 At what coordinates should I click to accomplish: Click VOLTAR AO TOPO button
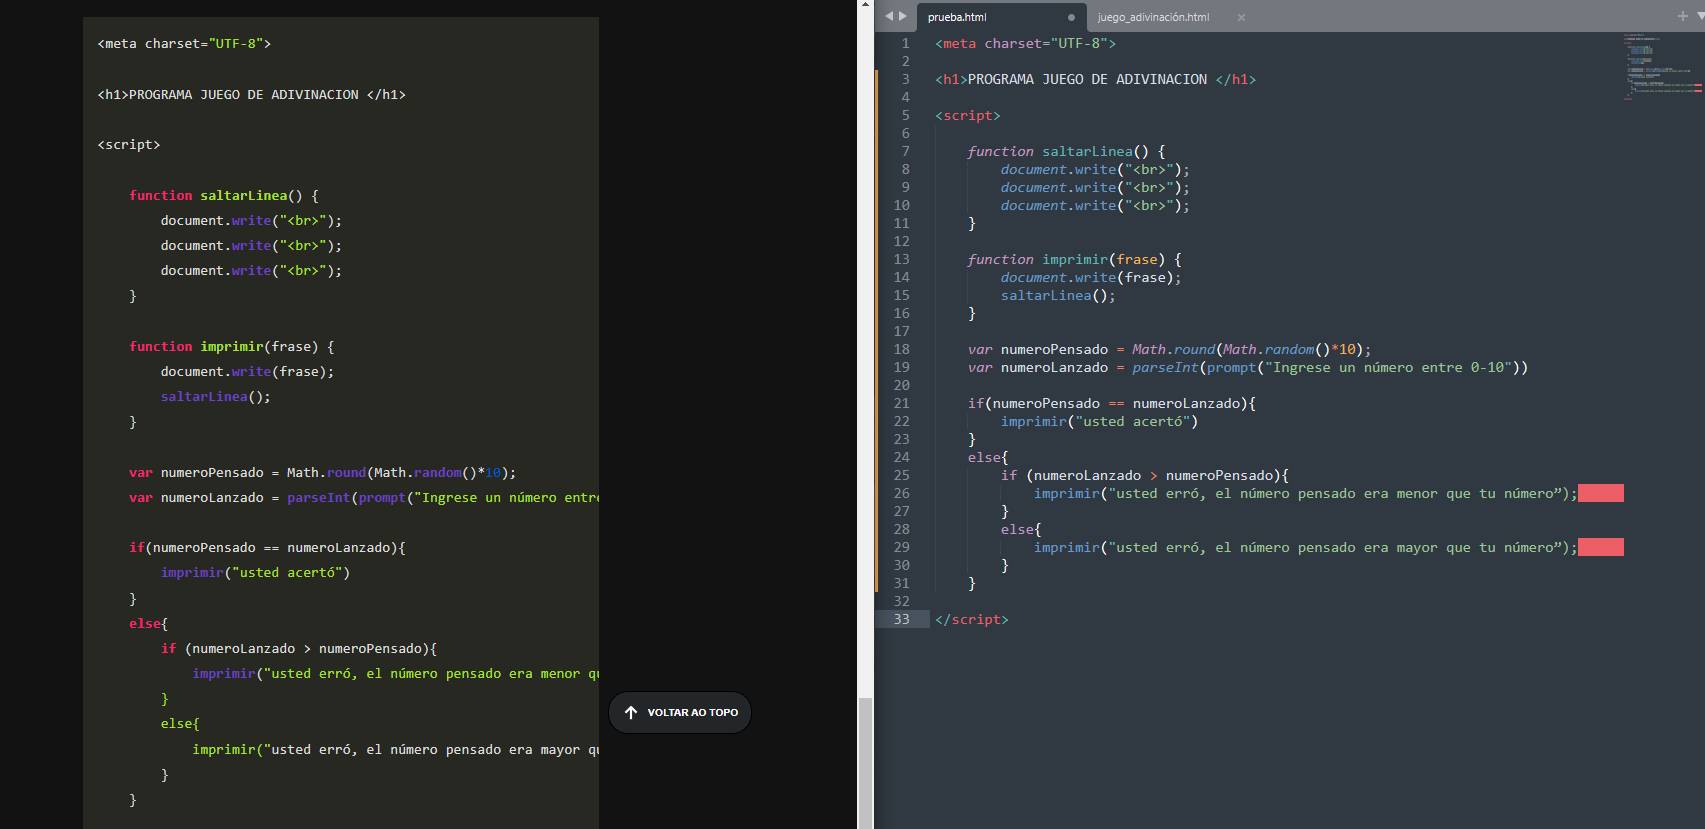680,713
